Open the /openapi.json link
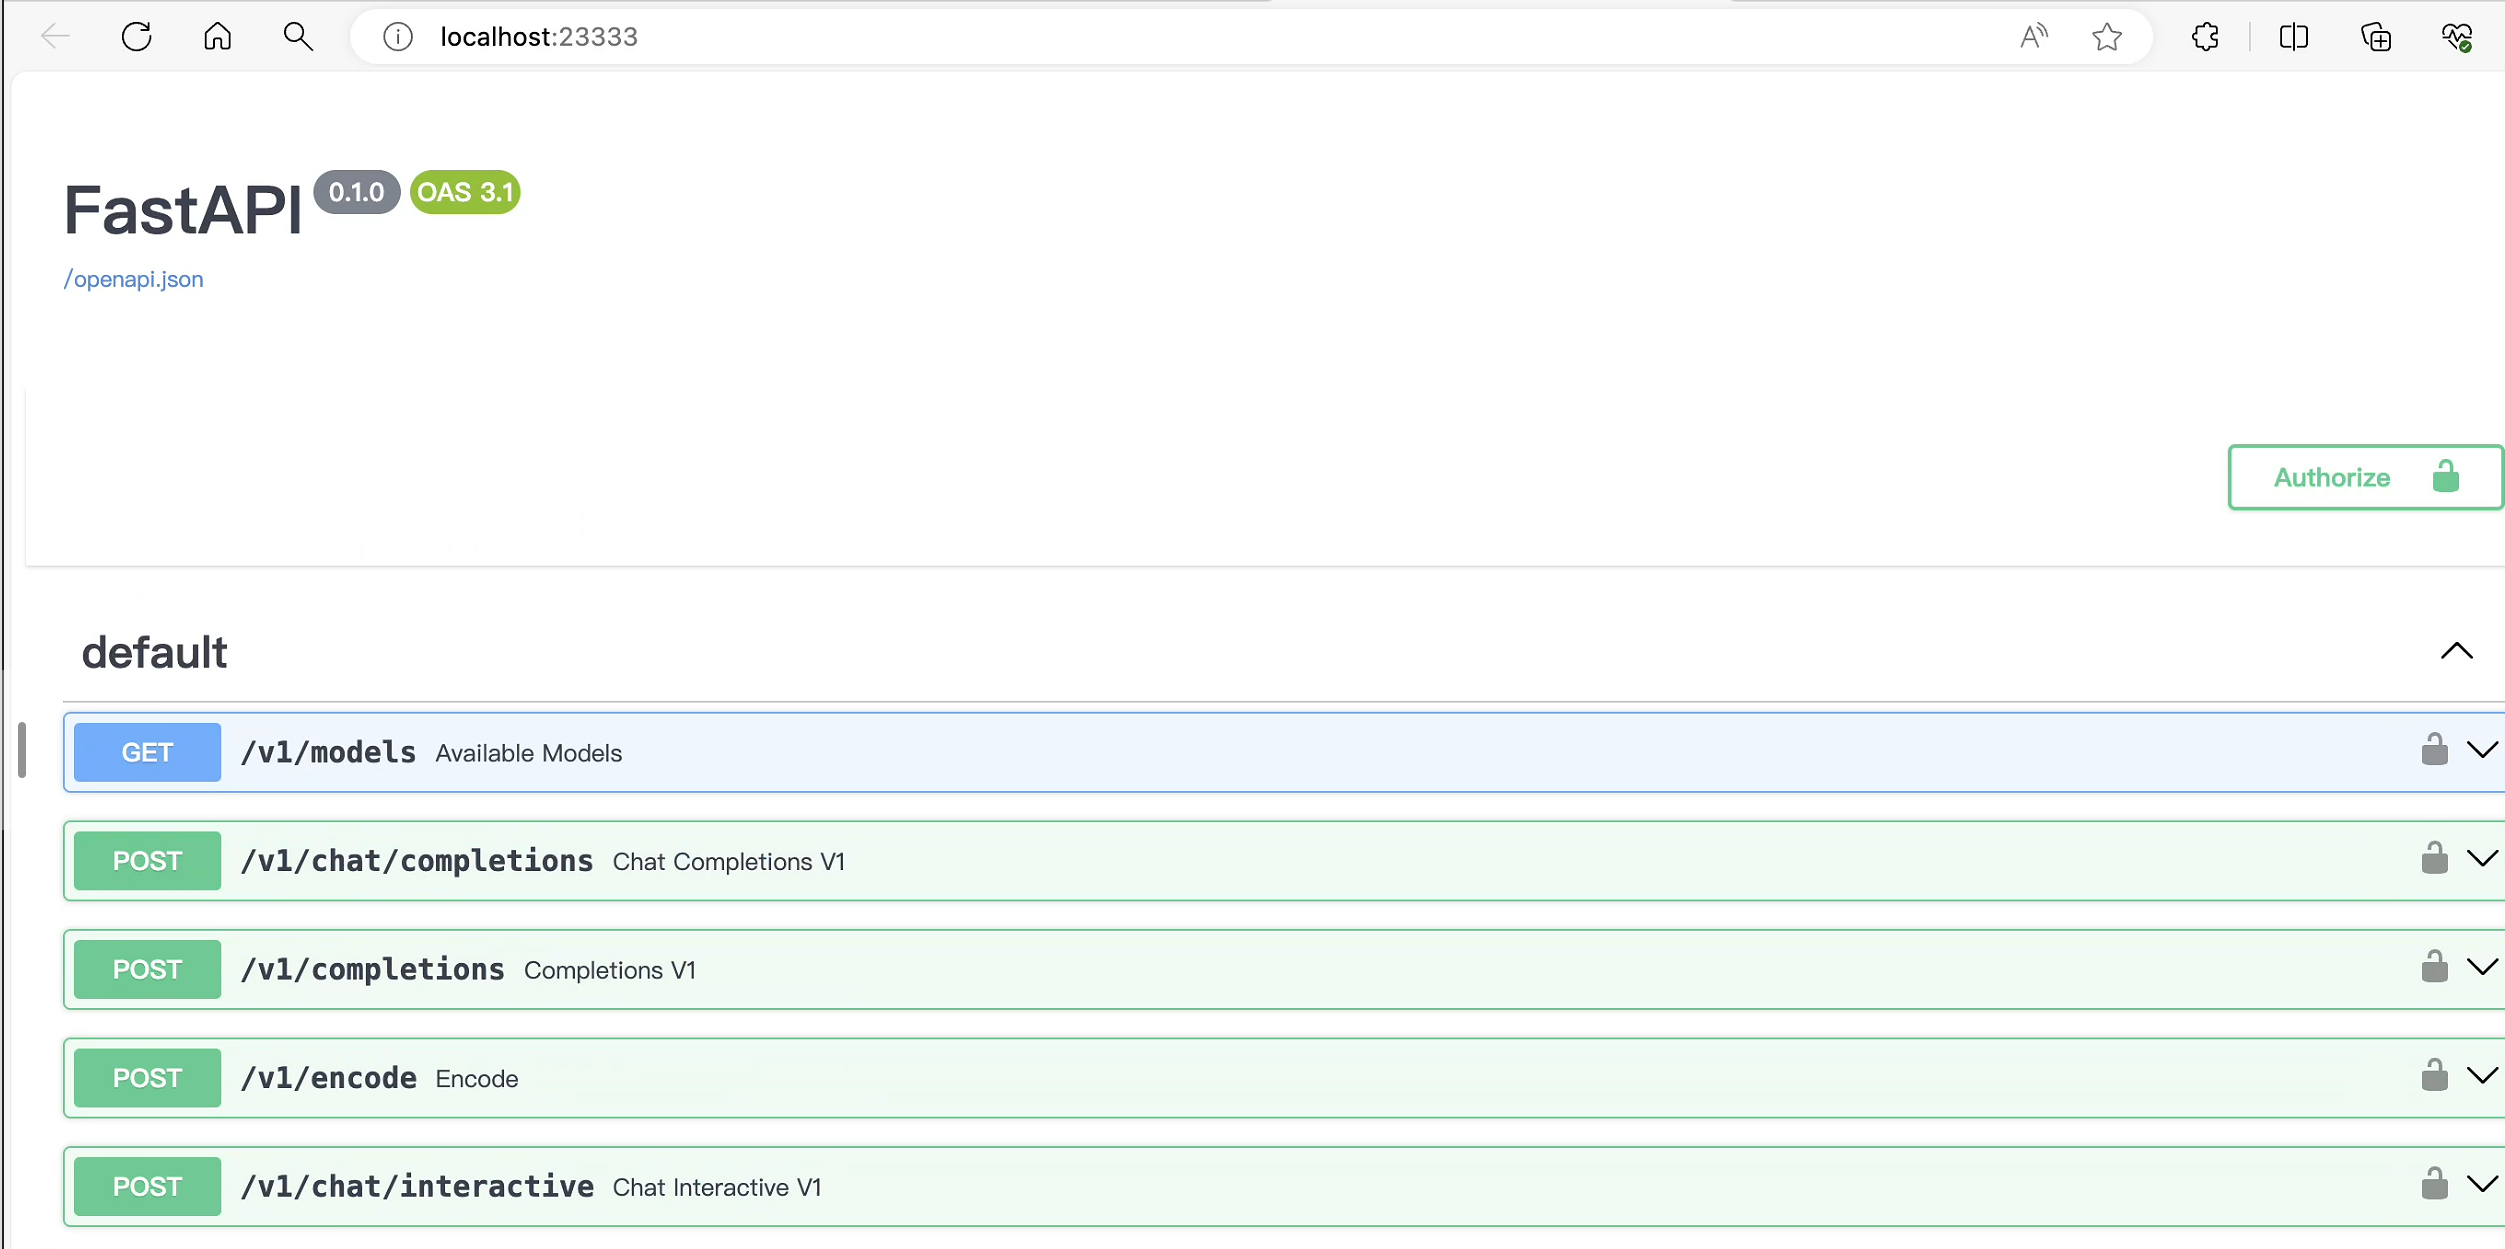Viewport: 2505px width, 1249px height. (x=133, y=279)
